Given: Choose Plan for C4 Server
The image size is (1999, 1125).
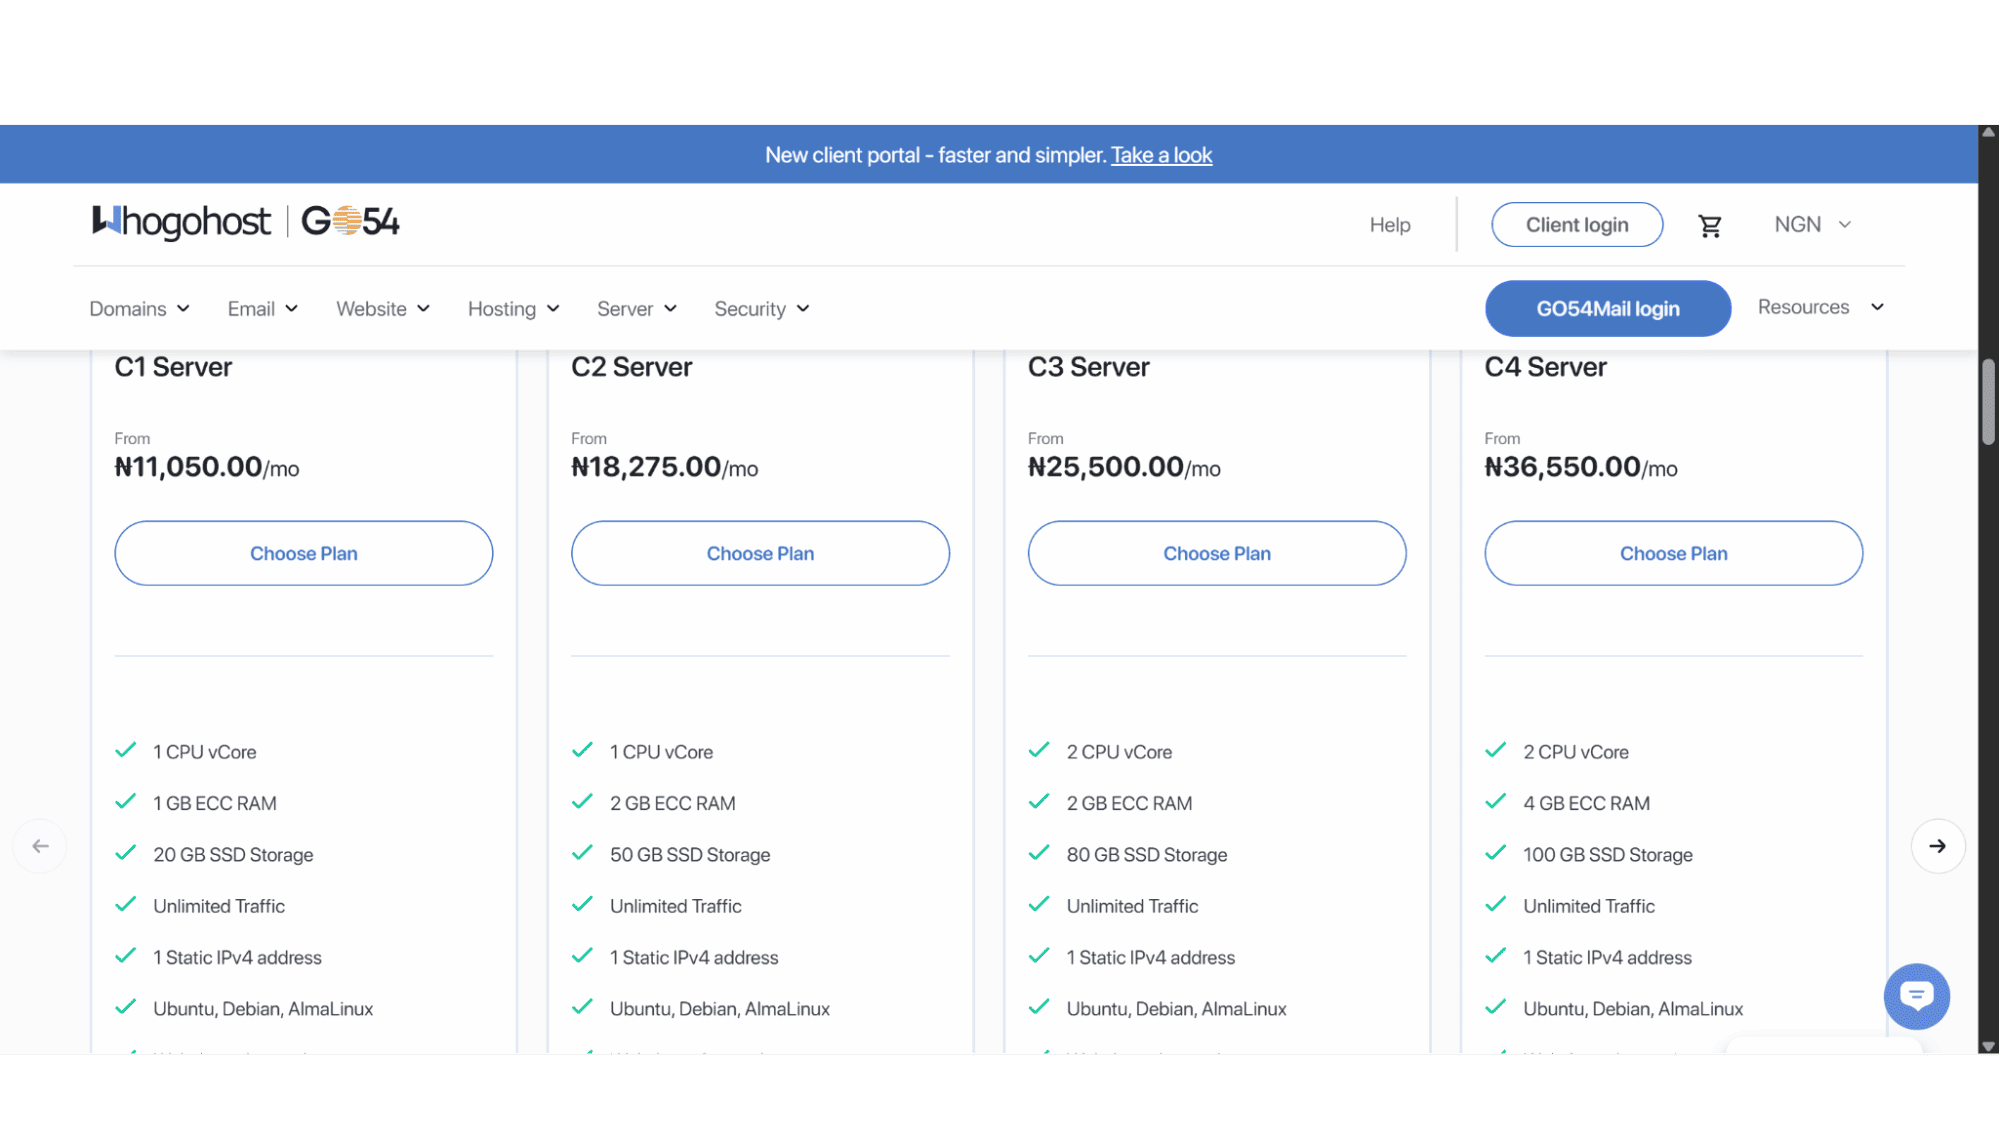Looking at the screenshot, I should pos(1673,553).
